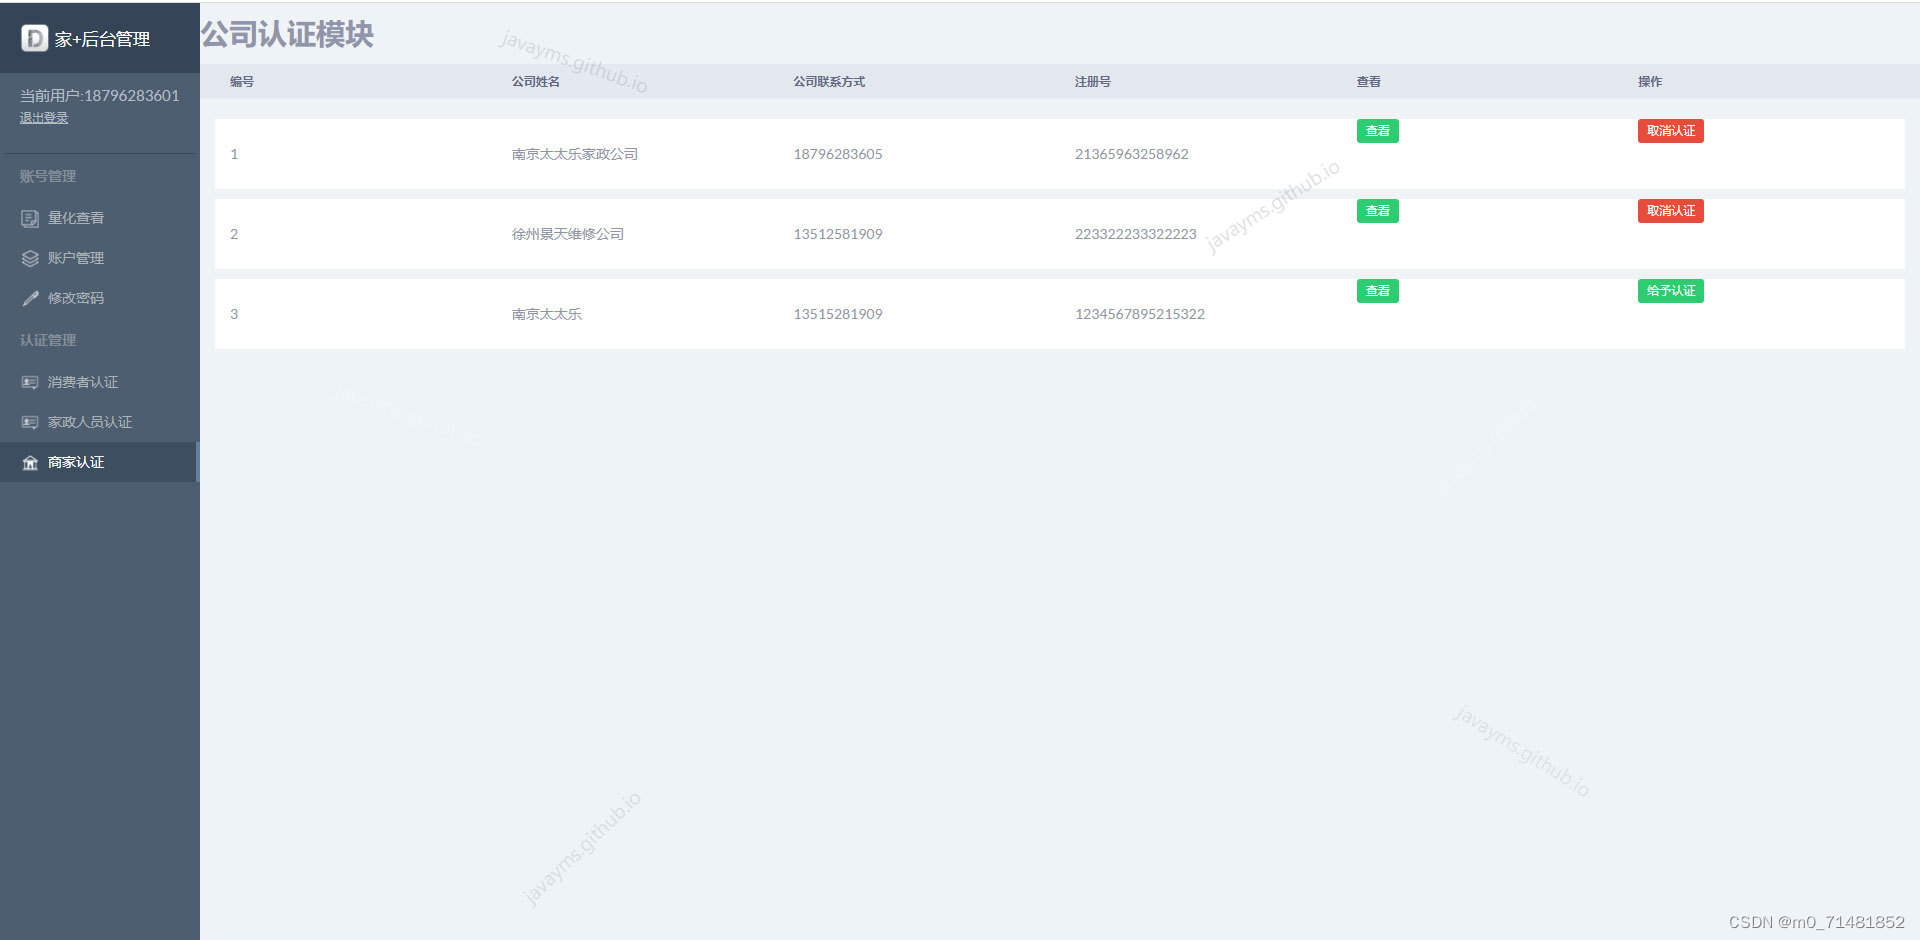Select the 商家认证 menu item

click(100, 462)
